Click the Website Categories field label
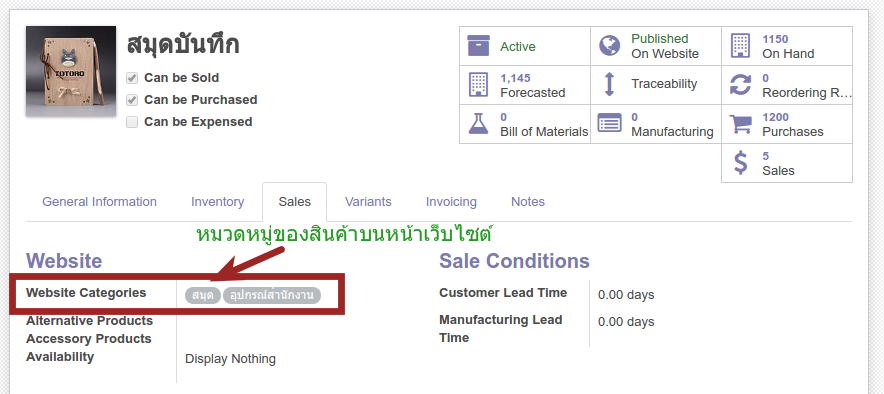The image size is (884, 394). pos(86,293)
